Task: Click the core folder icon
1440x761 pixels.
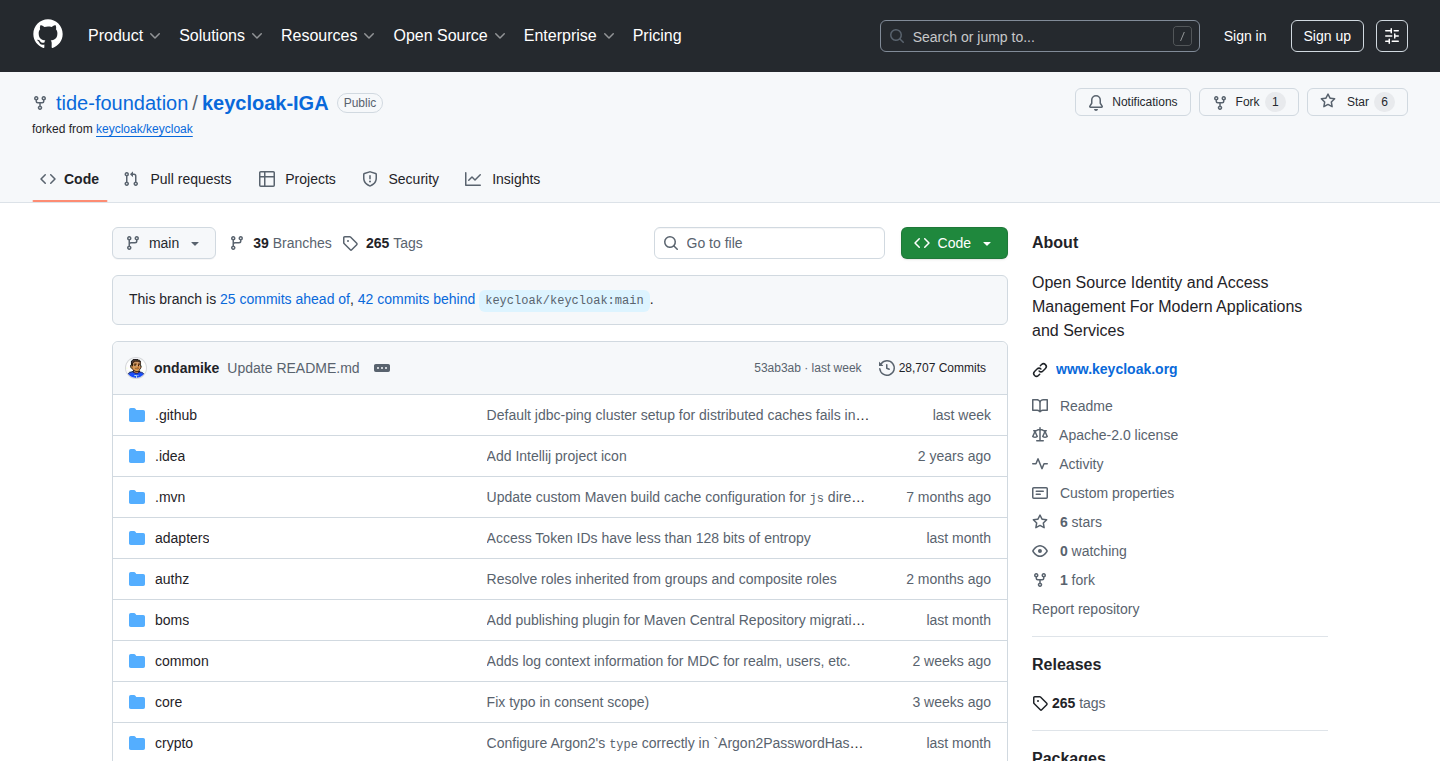Action: tap(137, 702)
